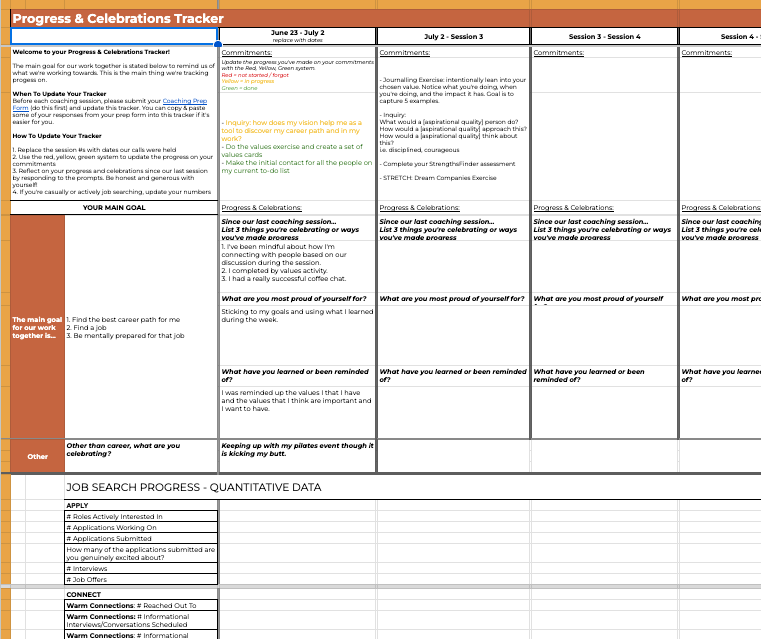
Task: Click 'Commitments:' heading in Session 3 - Session 4 column
Action: click(x=559, y=52)
